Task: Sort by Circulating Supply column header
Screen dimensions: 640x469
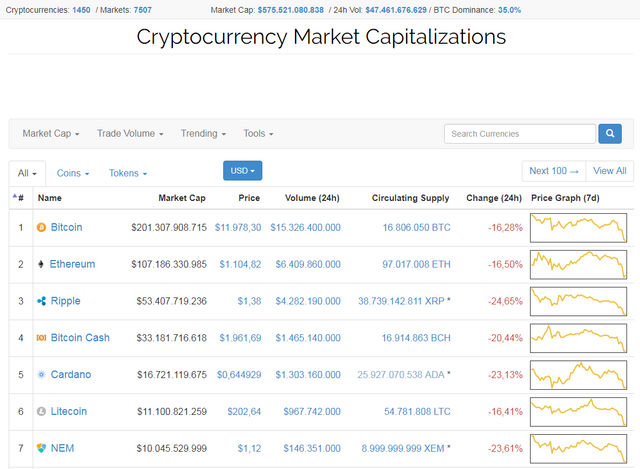Action: pos(410,198)
